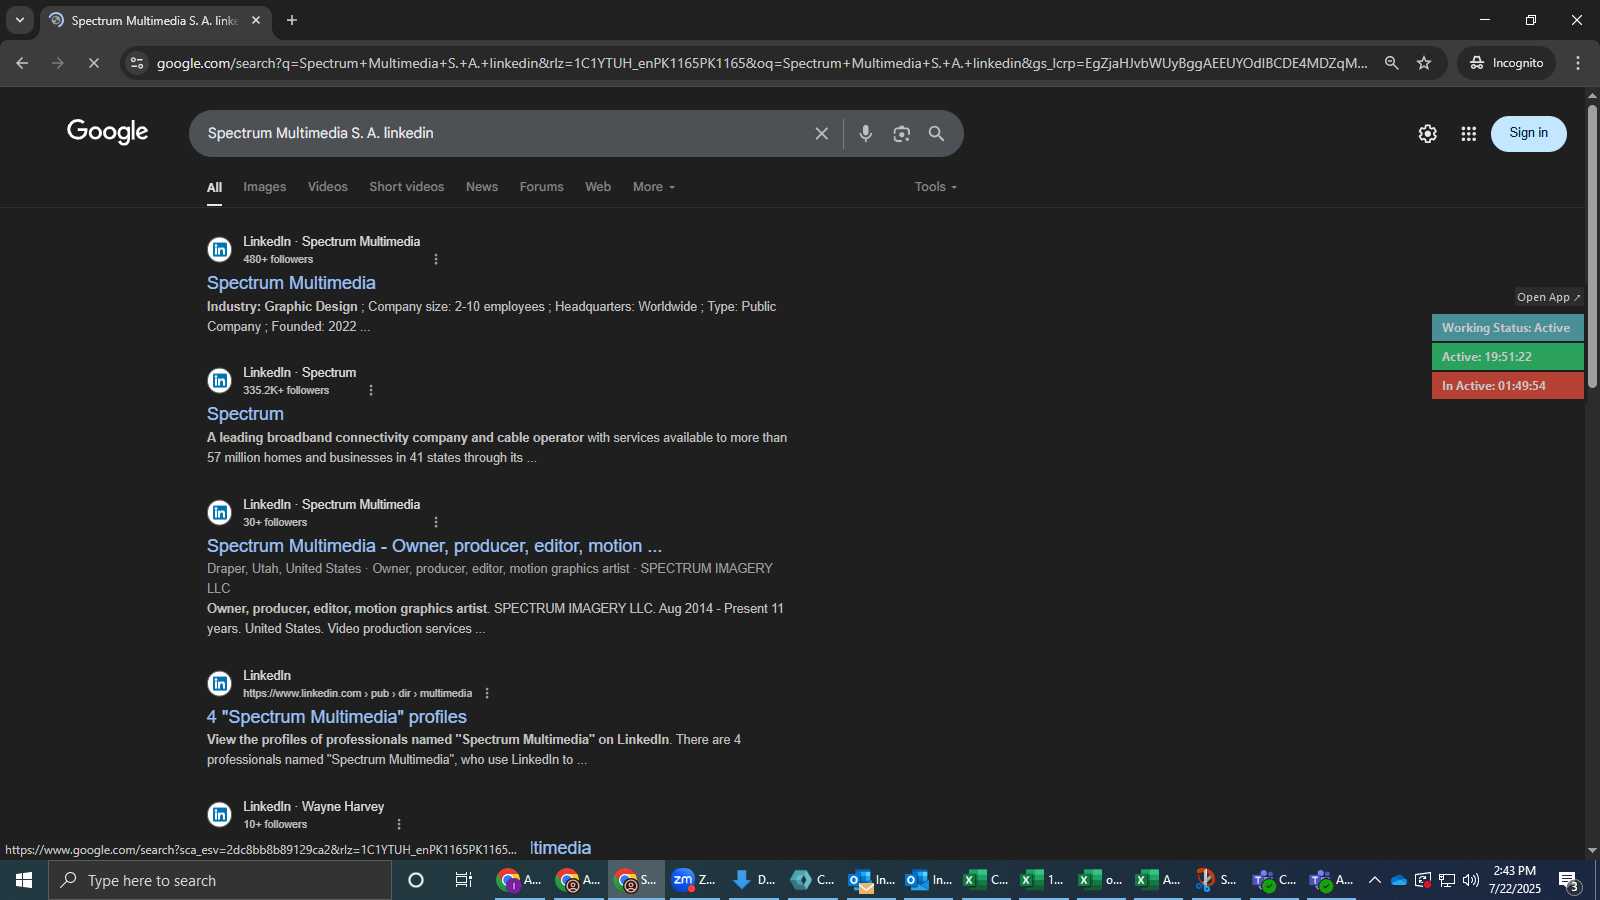Click the browser address bar URL
The height and width of the screenshot is (900, 1600).
tap(762, 63)
